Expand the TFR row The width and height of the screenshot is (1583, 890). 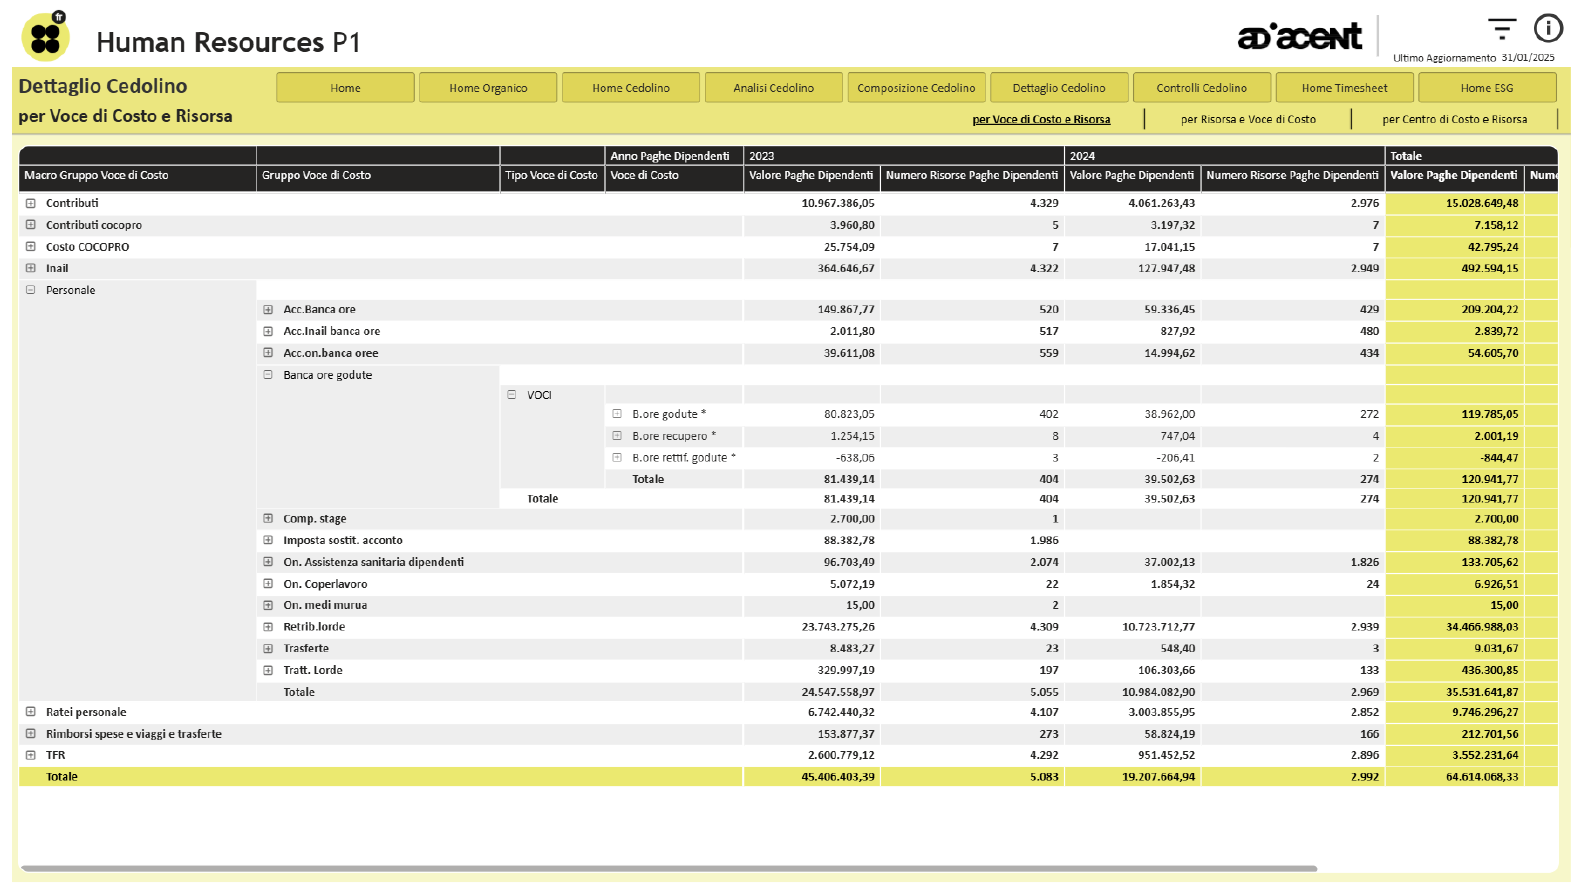pyautogui.click(x=31, y=755)
